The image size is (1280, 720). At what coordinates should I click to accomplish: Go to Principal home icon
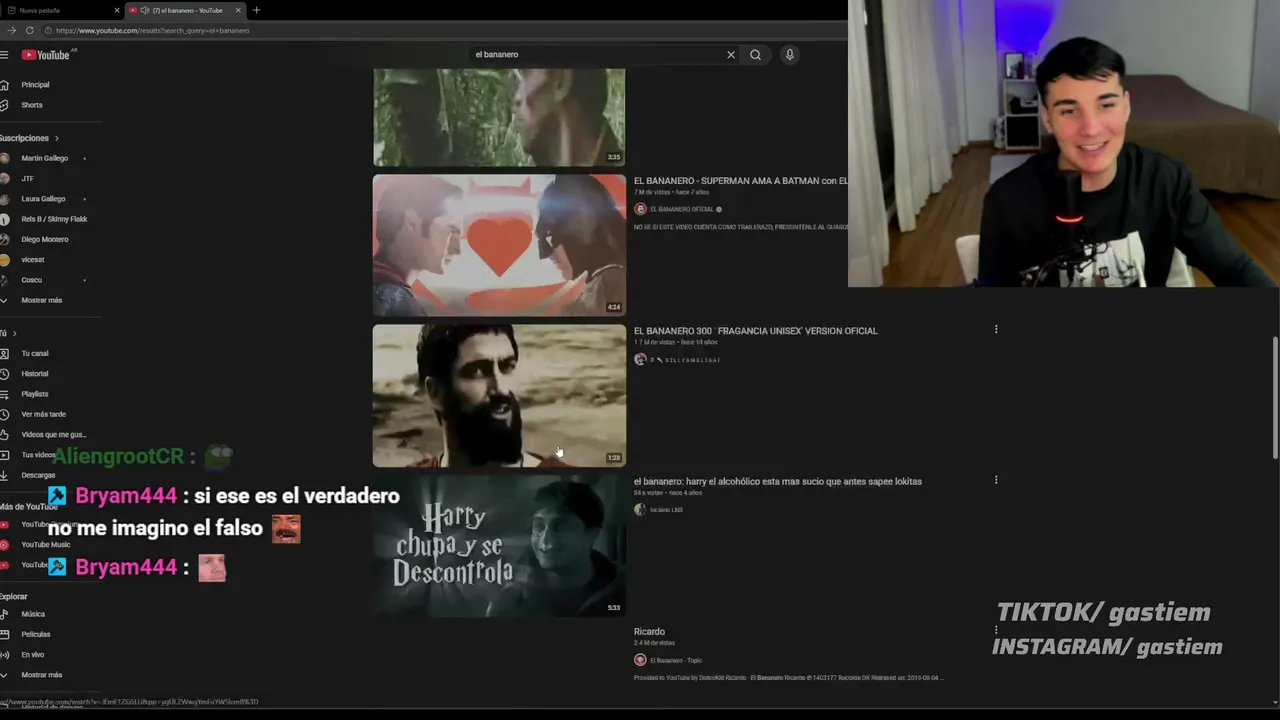coord(5,85)
